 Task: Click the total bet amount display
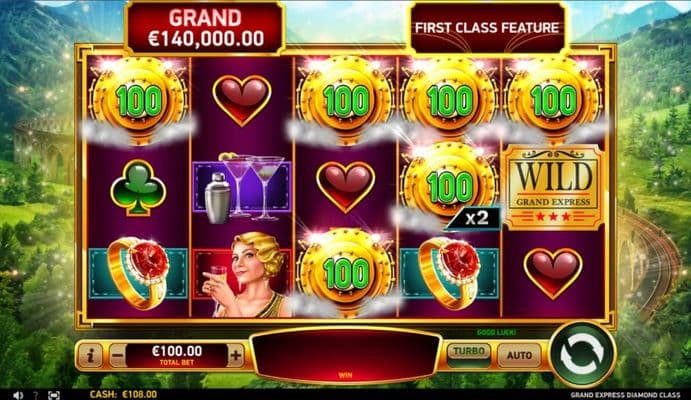pyautogui.click(x=177, y=355)
